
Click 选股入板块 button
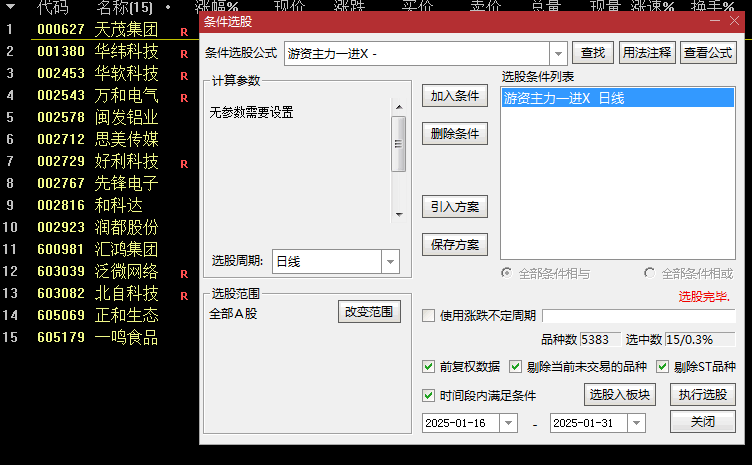(620, 395)
